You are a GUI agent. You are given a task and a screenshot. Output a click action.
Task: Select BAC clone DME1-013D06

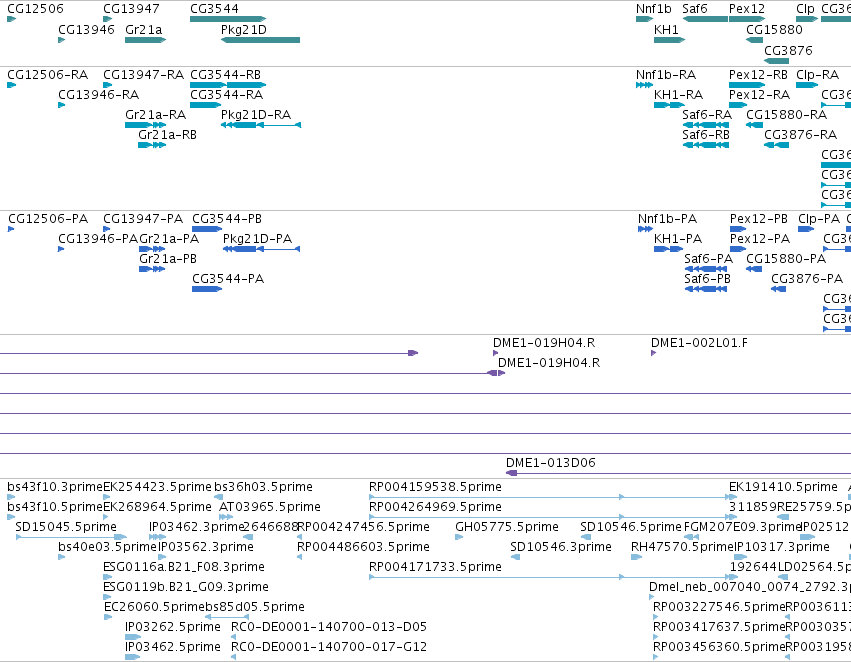(550, 462)
